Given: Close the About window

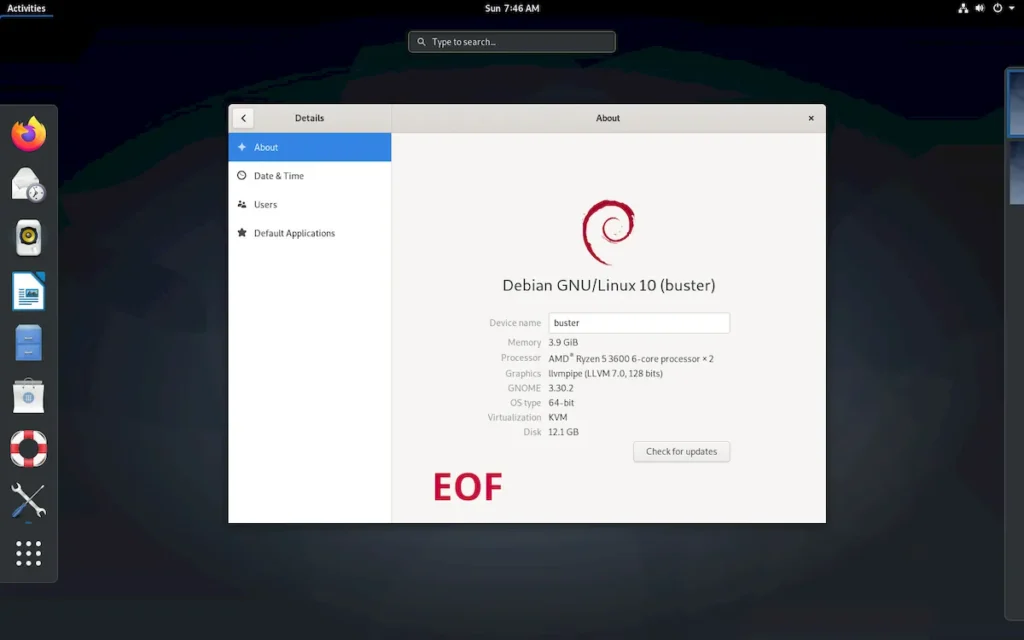Looking at the screenshot, I should coord(811,118).
